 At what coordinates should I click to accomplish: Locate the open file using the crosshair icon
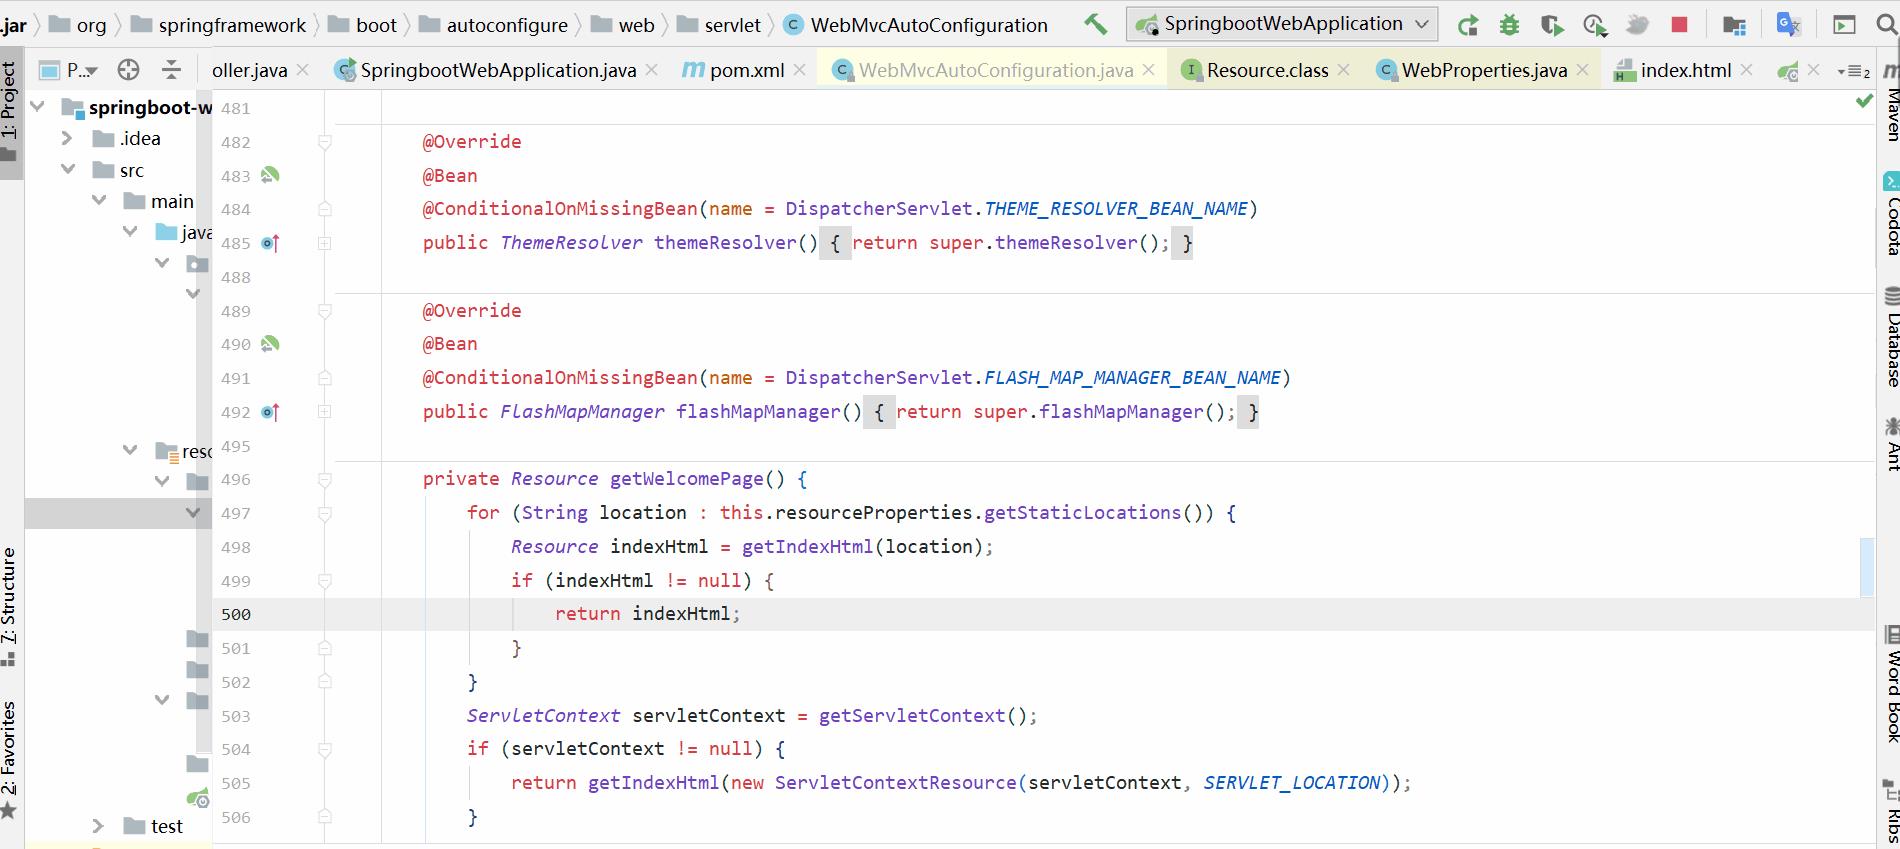(x=128, y=69)
